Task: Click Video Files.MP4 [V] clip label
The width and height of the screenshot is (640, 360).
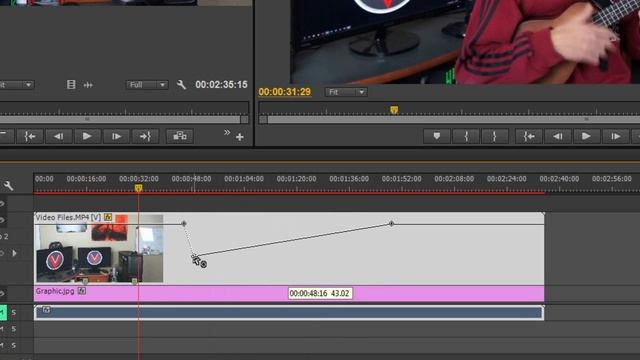Action: 68,218
